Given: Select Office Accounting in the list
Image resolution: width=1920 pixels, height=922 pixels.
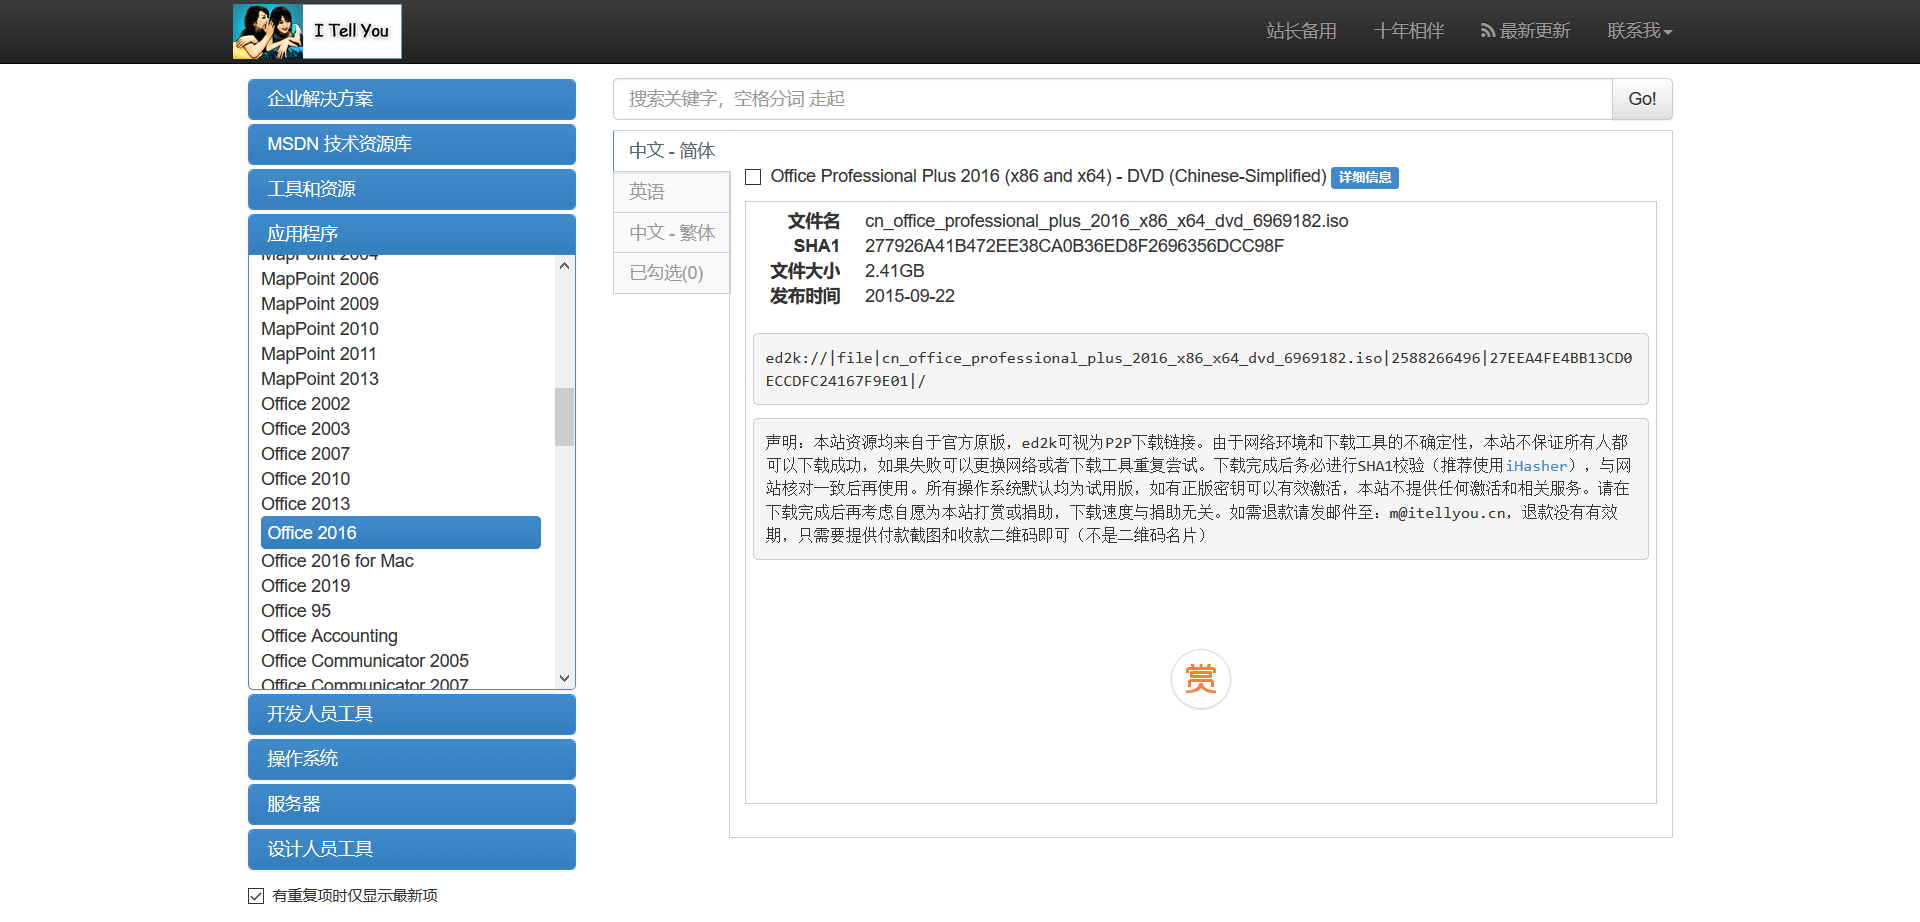Looking at the screenshot, I should pyautogui.click(x=330, y=636).
